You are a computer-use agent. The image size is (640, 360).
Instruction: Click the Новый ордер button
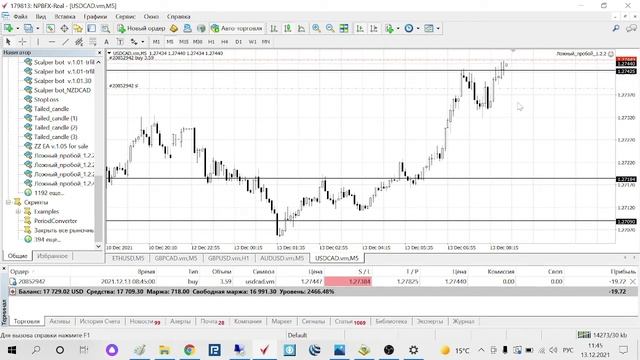click(x=141, y=28)
